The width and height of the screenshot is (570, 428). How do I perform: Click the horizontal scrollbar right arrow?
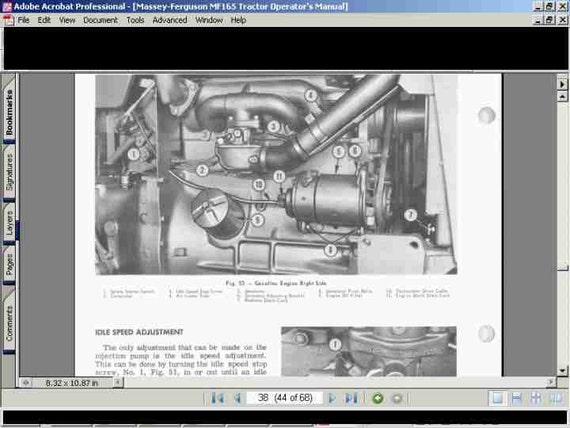coord(551,382)
